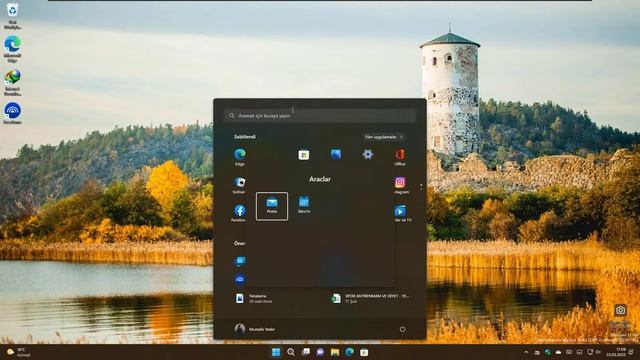640x360 pixels.
Task: Open the Posta mail app in Araclar folder
Action: [272, 206]
